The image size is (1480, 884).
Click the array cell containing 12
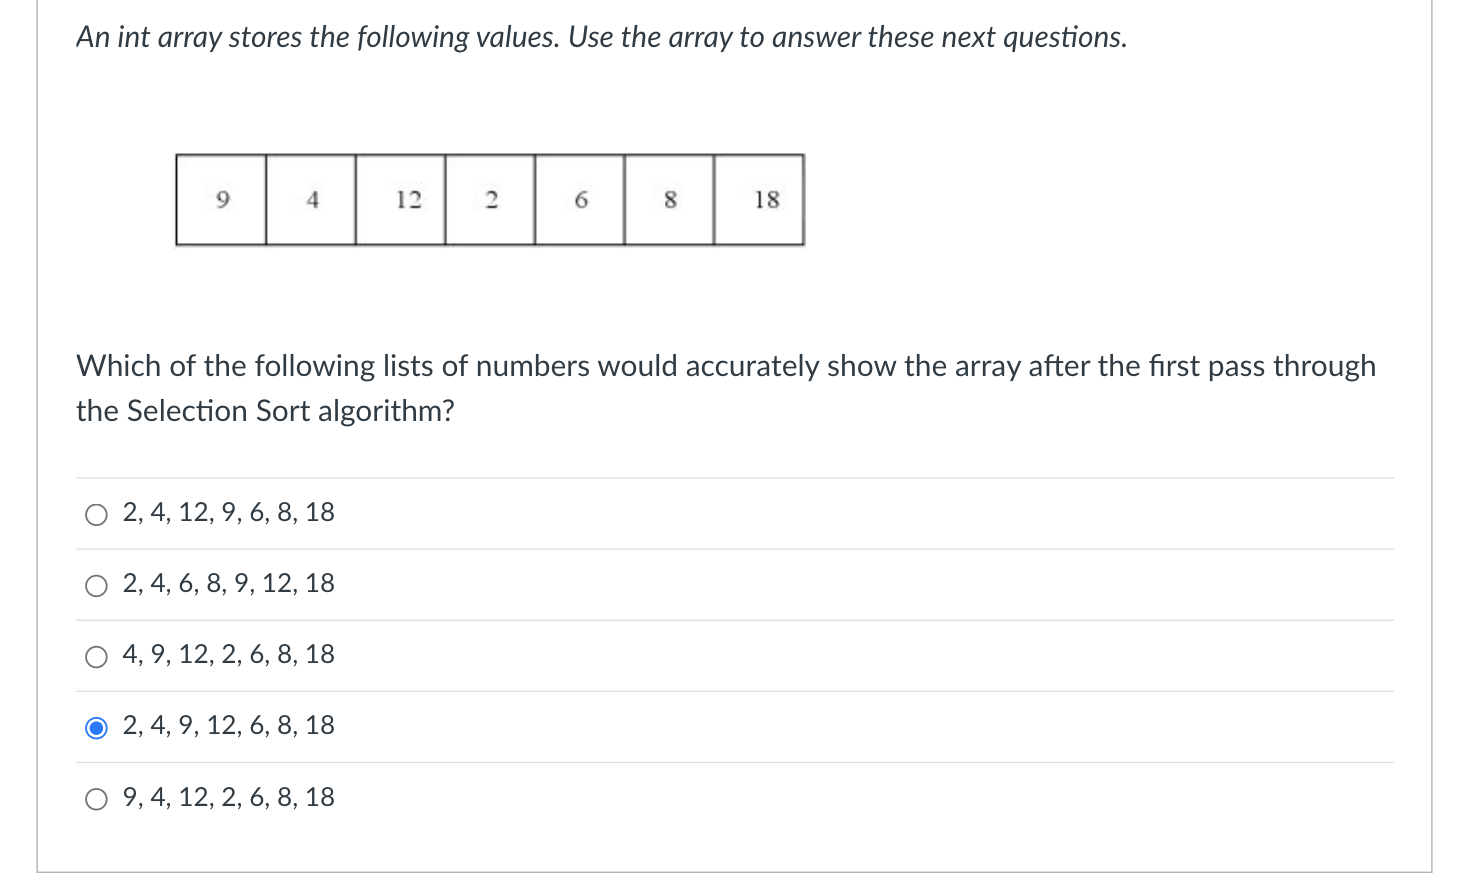(x=401, y=200)
